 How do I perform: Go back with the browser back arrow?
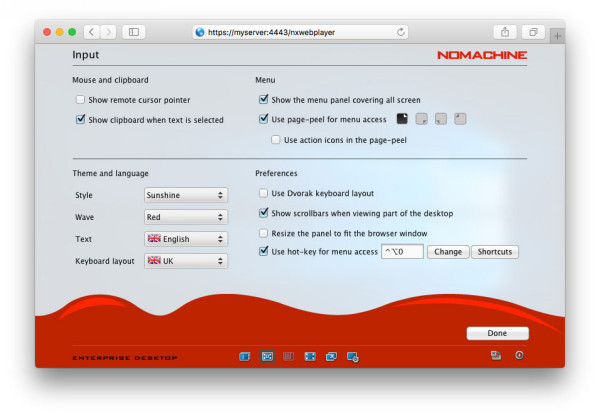pyautogui.click(x=91, y=32)
